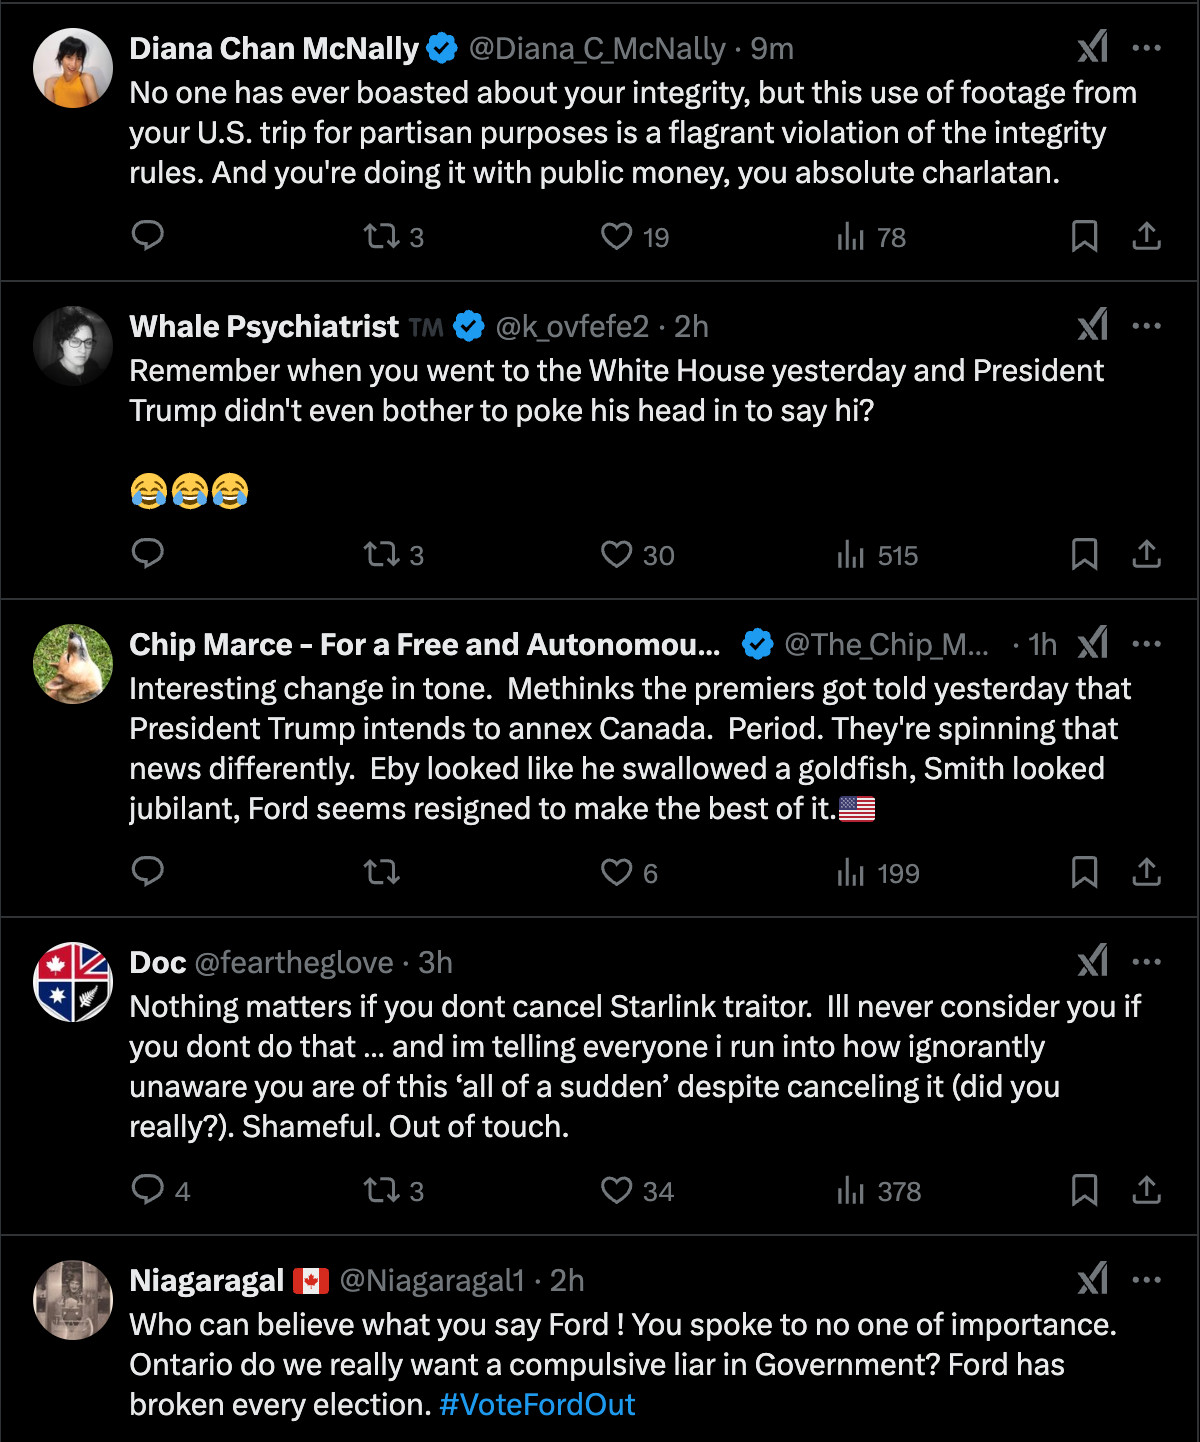The image size is (1200, 1442).
Task: Like Doc's tweet with 34 likes
Action: tap(617, 1190)
